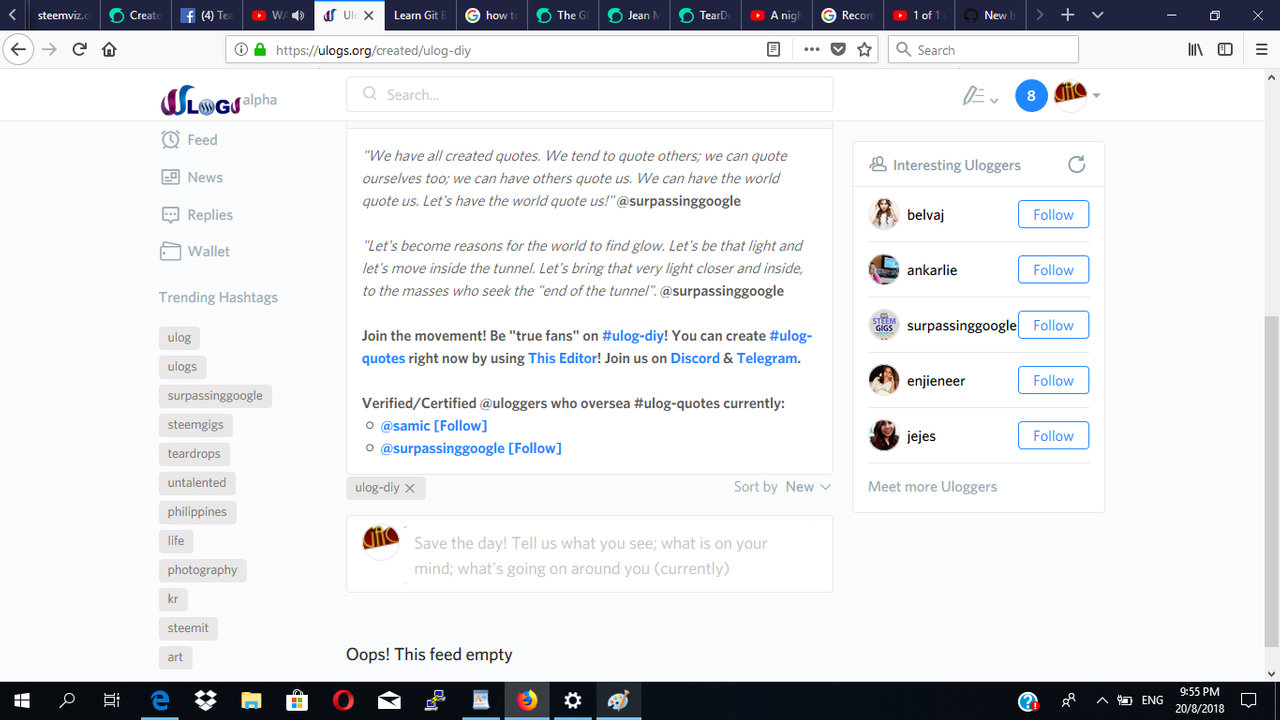The width and height of the screenshot is (1280, 720).
Task: Open Microsoft Edge from the taskbar
Action: tap(159, 700)
